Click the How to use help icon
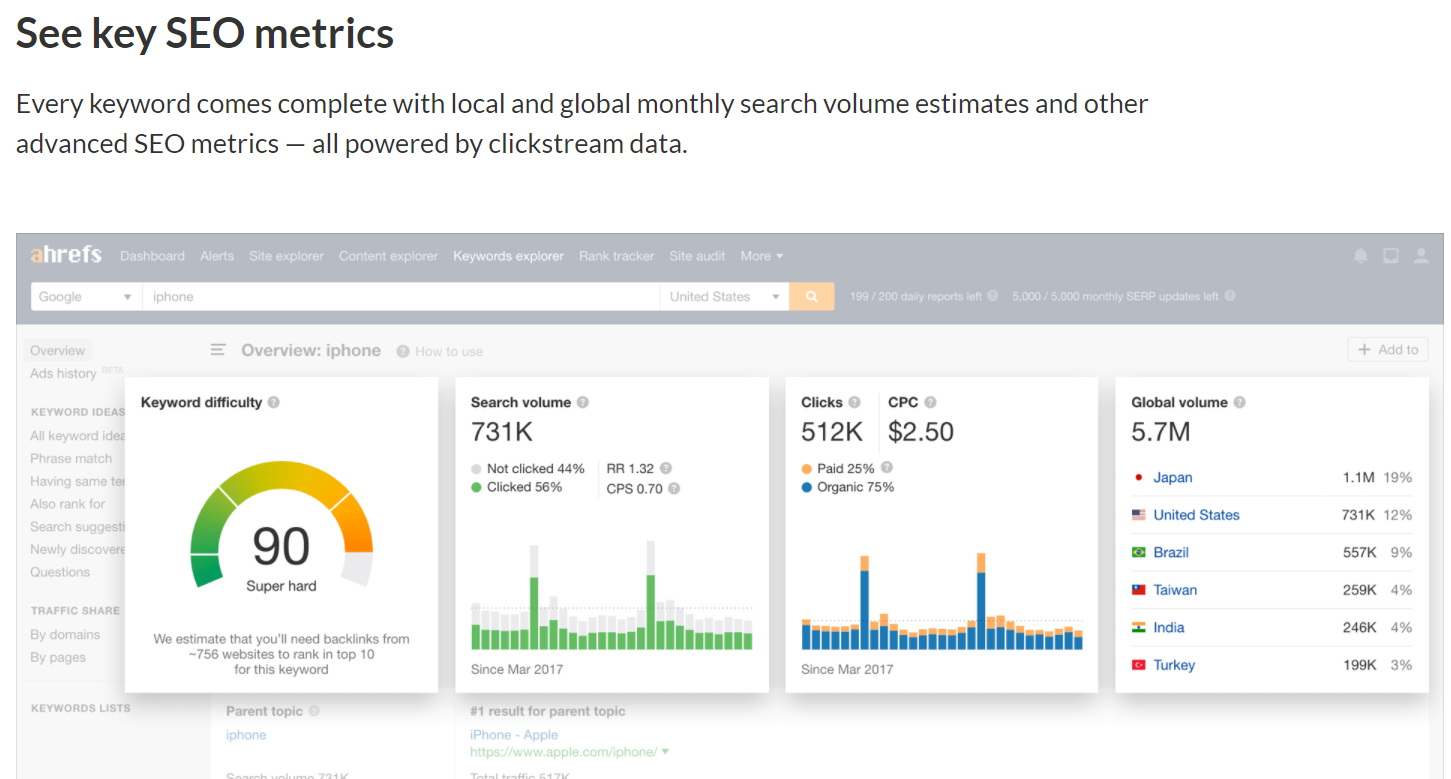1451x779 pixels. coord(403,351)
